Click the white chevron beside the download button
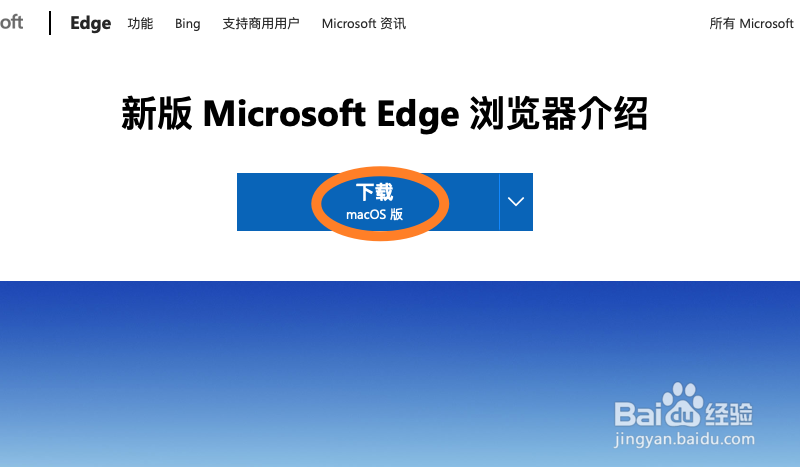Viewport: 800px width, 467px height. (x=516, y=202)
